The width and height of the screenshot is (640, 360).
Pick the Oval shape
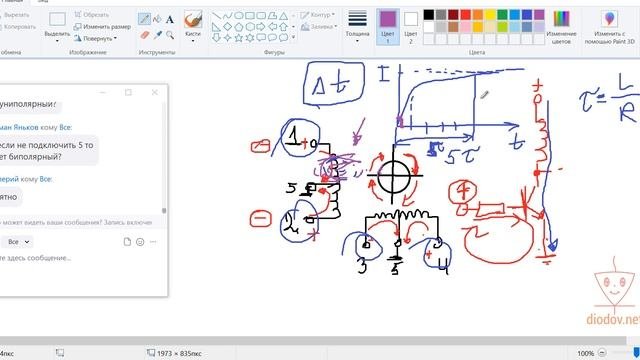(239, 16)
